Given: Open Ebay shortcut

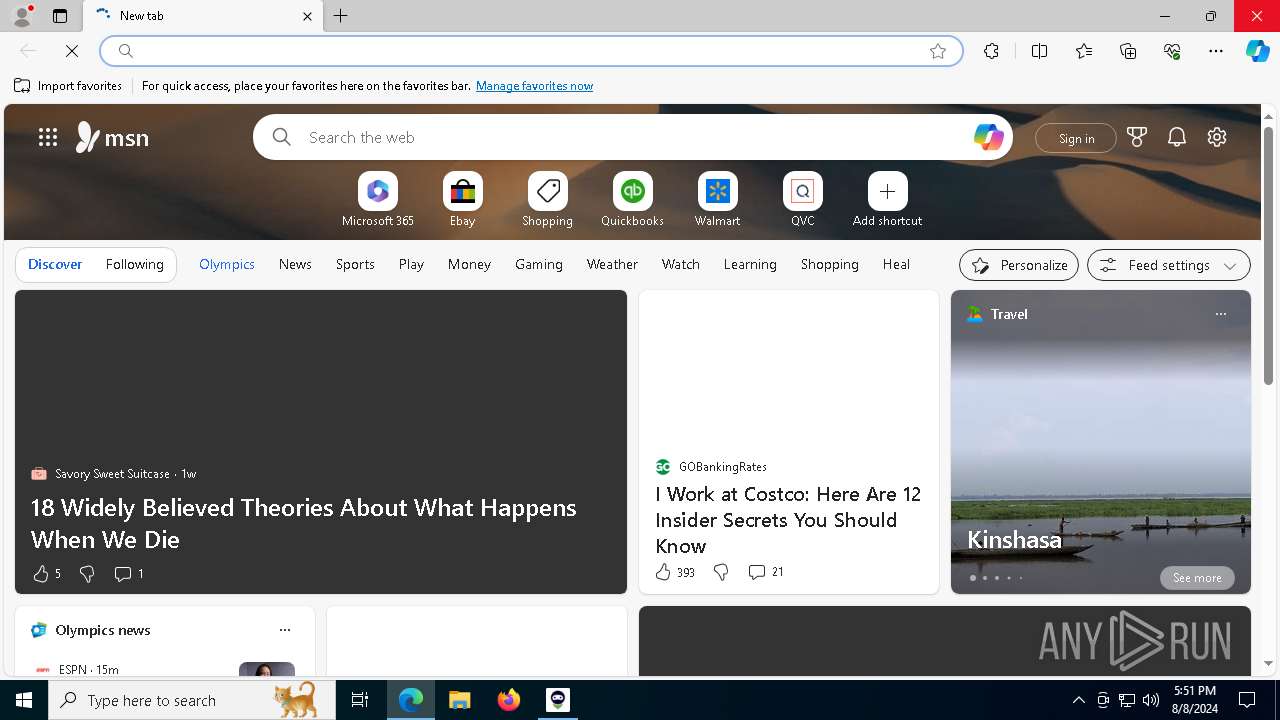Looking at the screenshot, I should [x=463, y=200].
